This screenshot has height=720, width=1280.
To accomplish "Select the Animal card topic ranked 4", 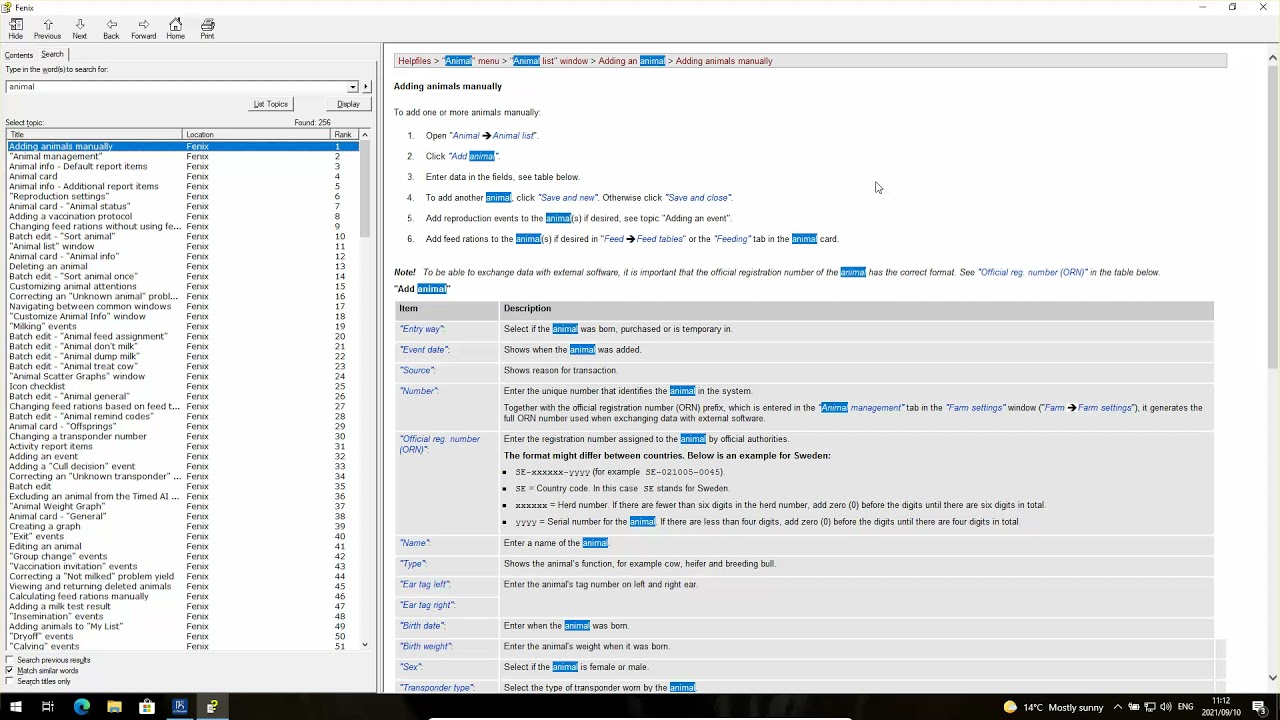I will coord(33,176).
